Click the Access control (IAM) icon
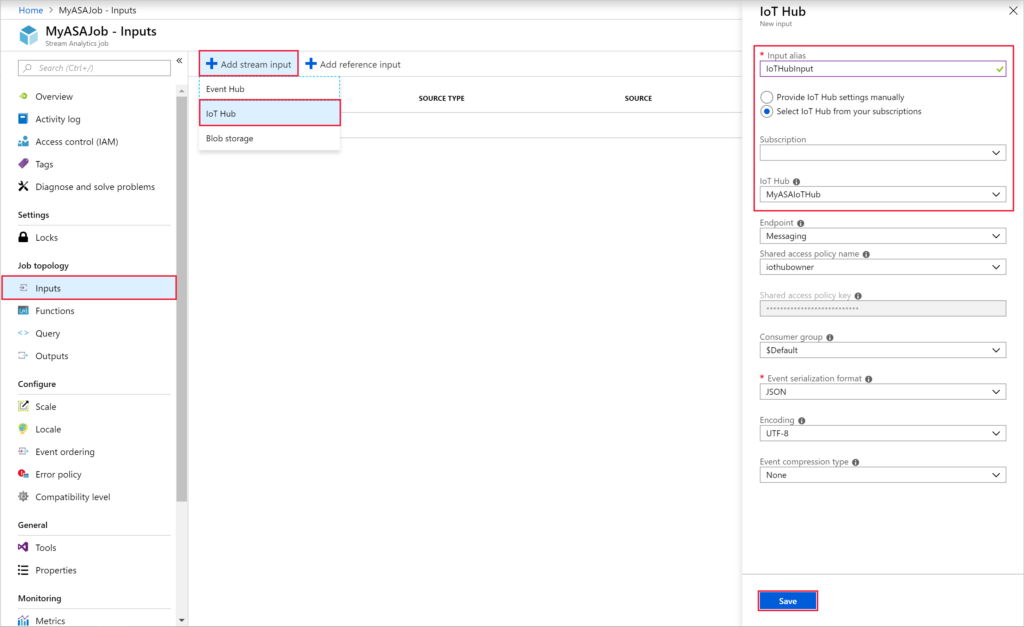This screenshot has width=1024, height=627. (x=24, y=141)
